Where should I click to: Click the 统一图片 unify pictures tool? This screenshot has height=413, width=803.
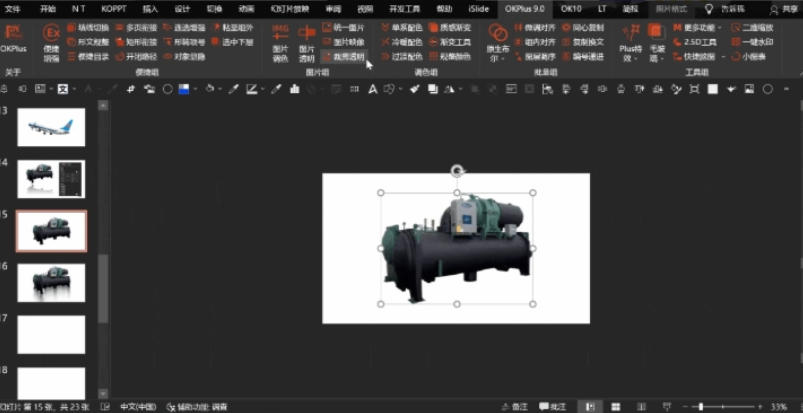click(344, 28)
